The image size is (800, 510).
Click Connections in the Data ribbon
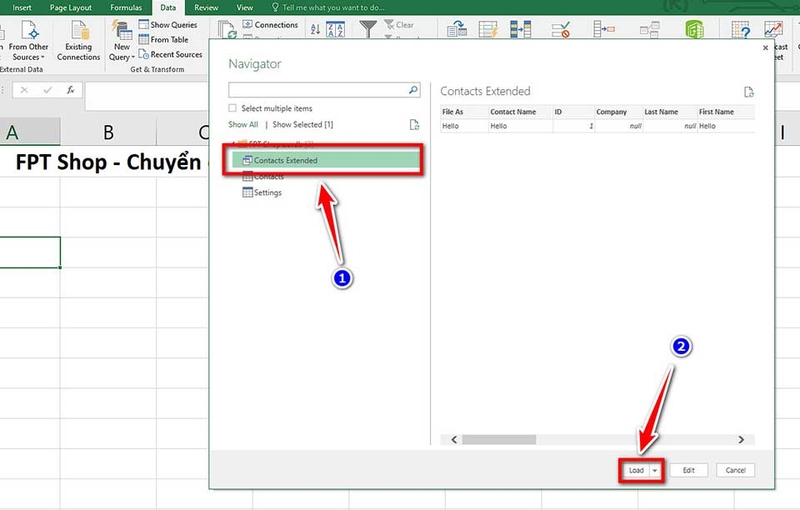point(270,24)
